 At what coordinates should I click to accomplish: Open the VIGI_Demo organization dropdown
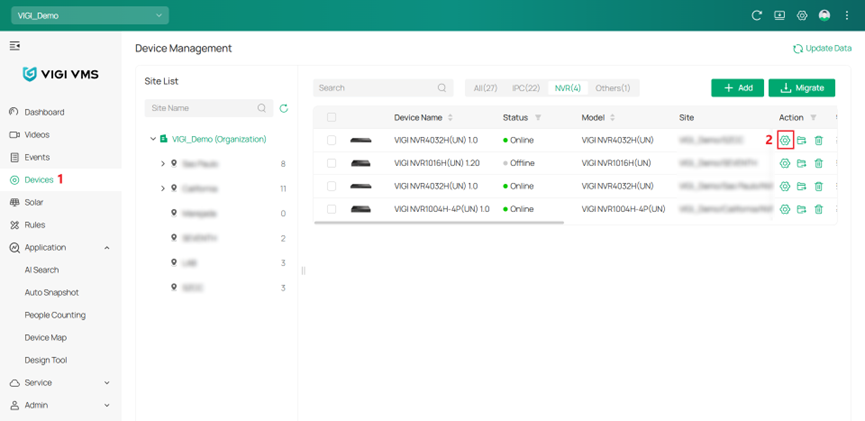90,16
